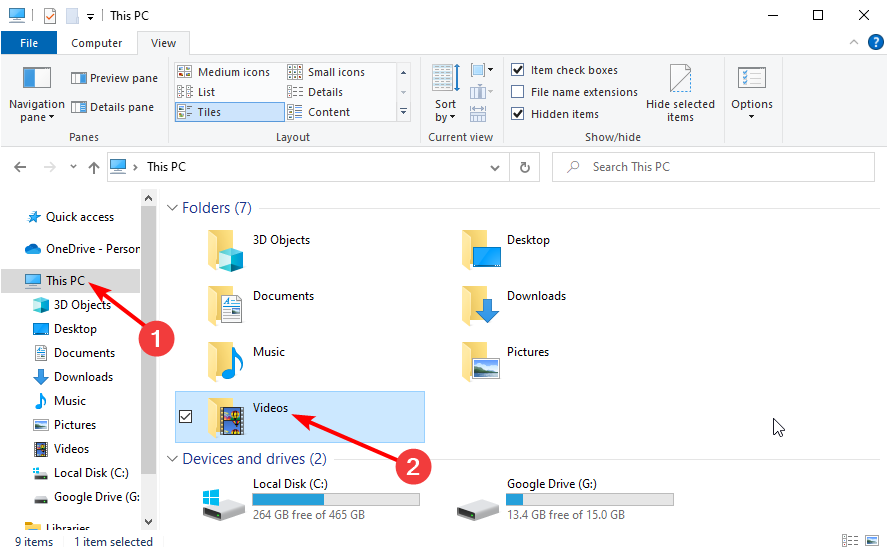Image resolution: width=888 pixels, height=554 pixels.
Task: Switch to the View tab
Action: click(163, 43)
